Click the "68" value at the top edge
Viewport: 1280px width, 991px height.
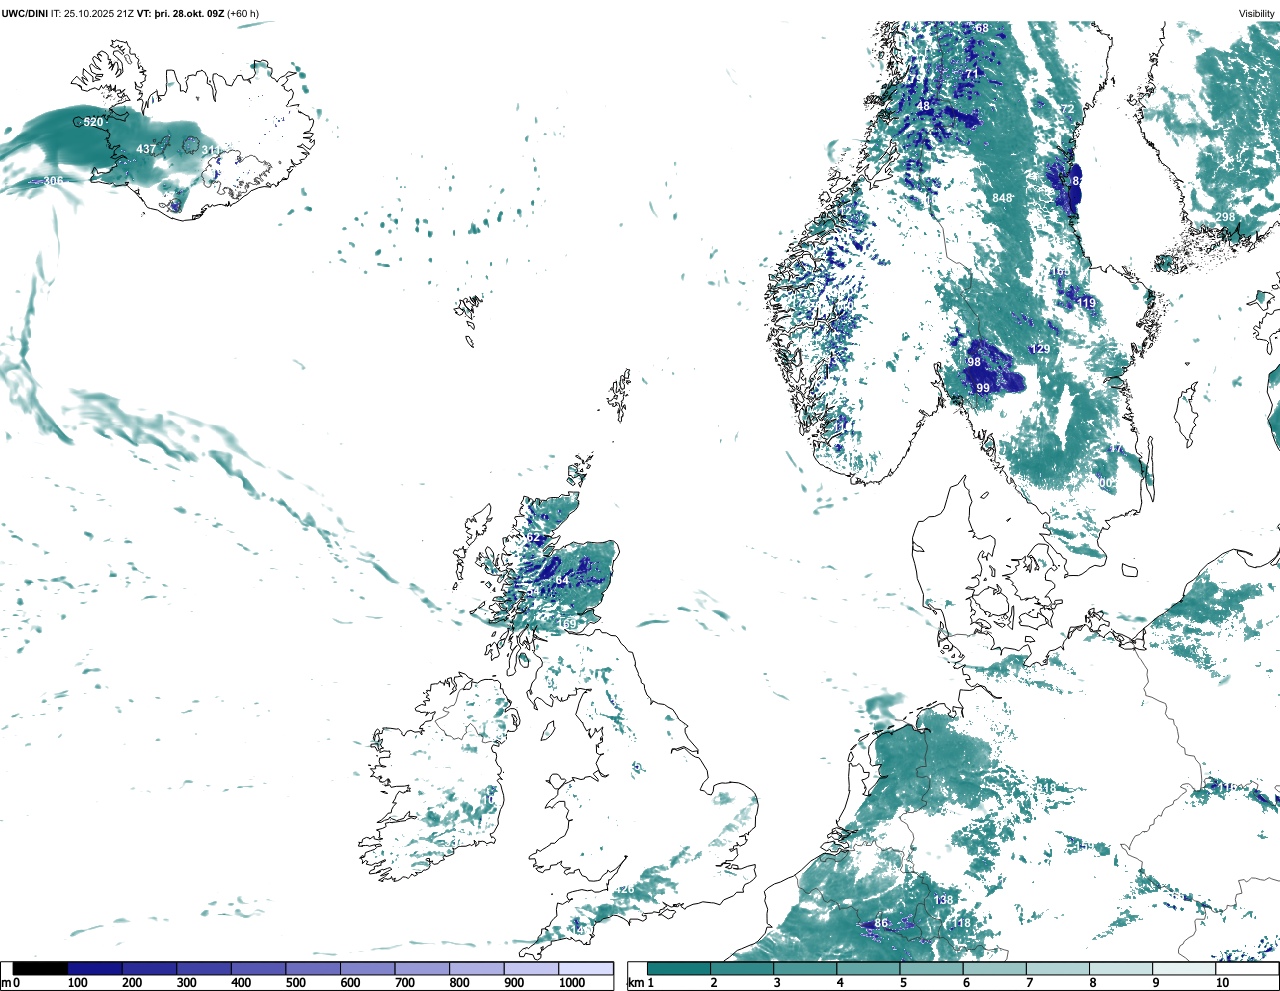tap(981, 28)
